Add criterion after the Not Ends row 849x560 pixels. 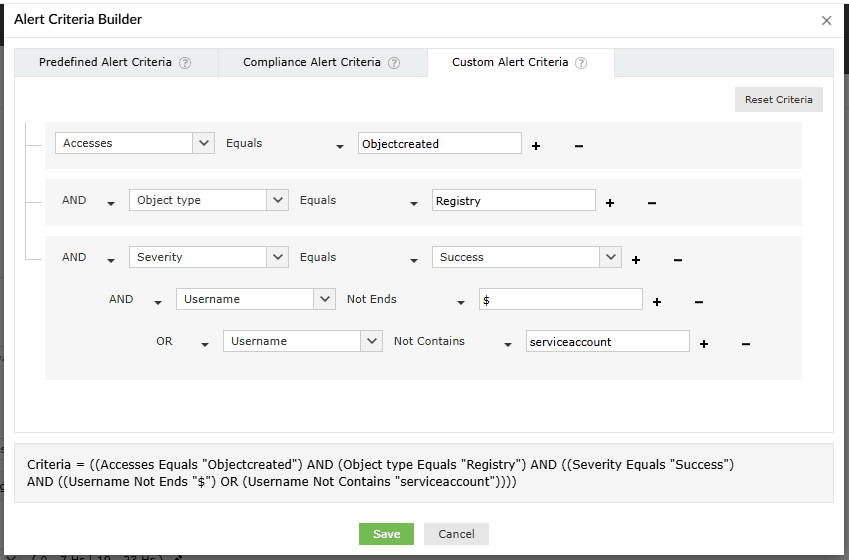[x=657, y=302]
